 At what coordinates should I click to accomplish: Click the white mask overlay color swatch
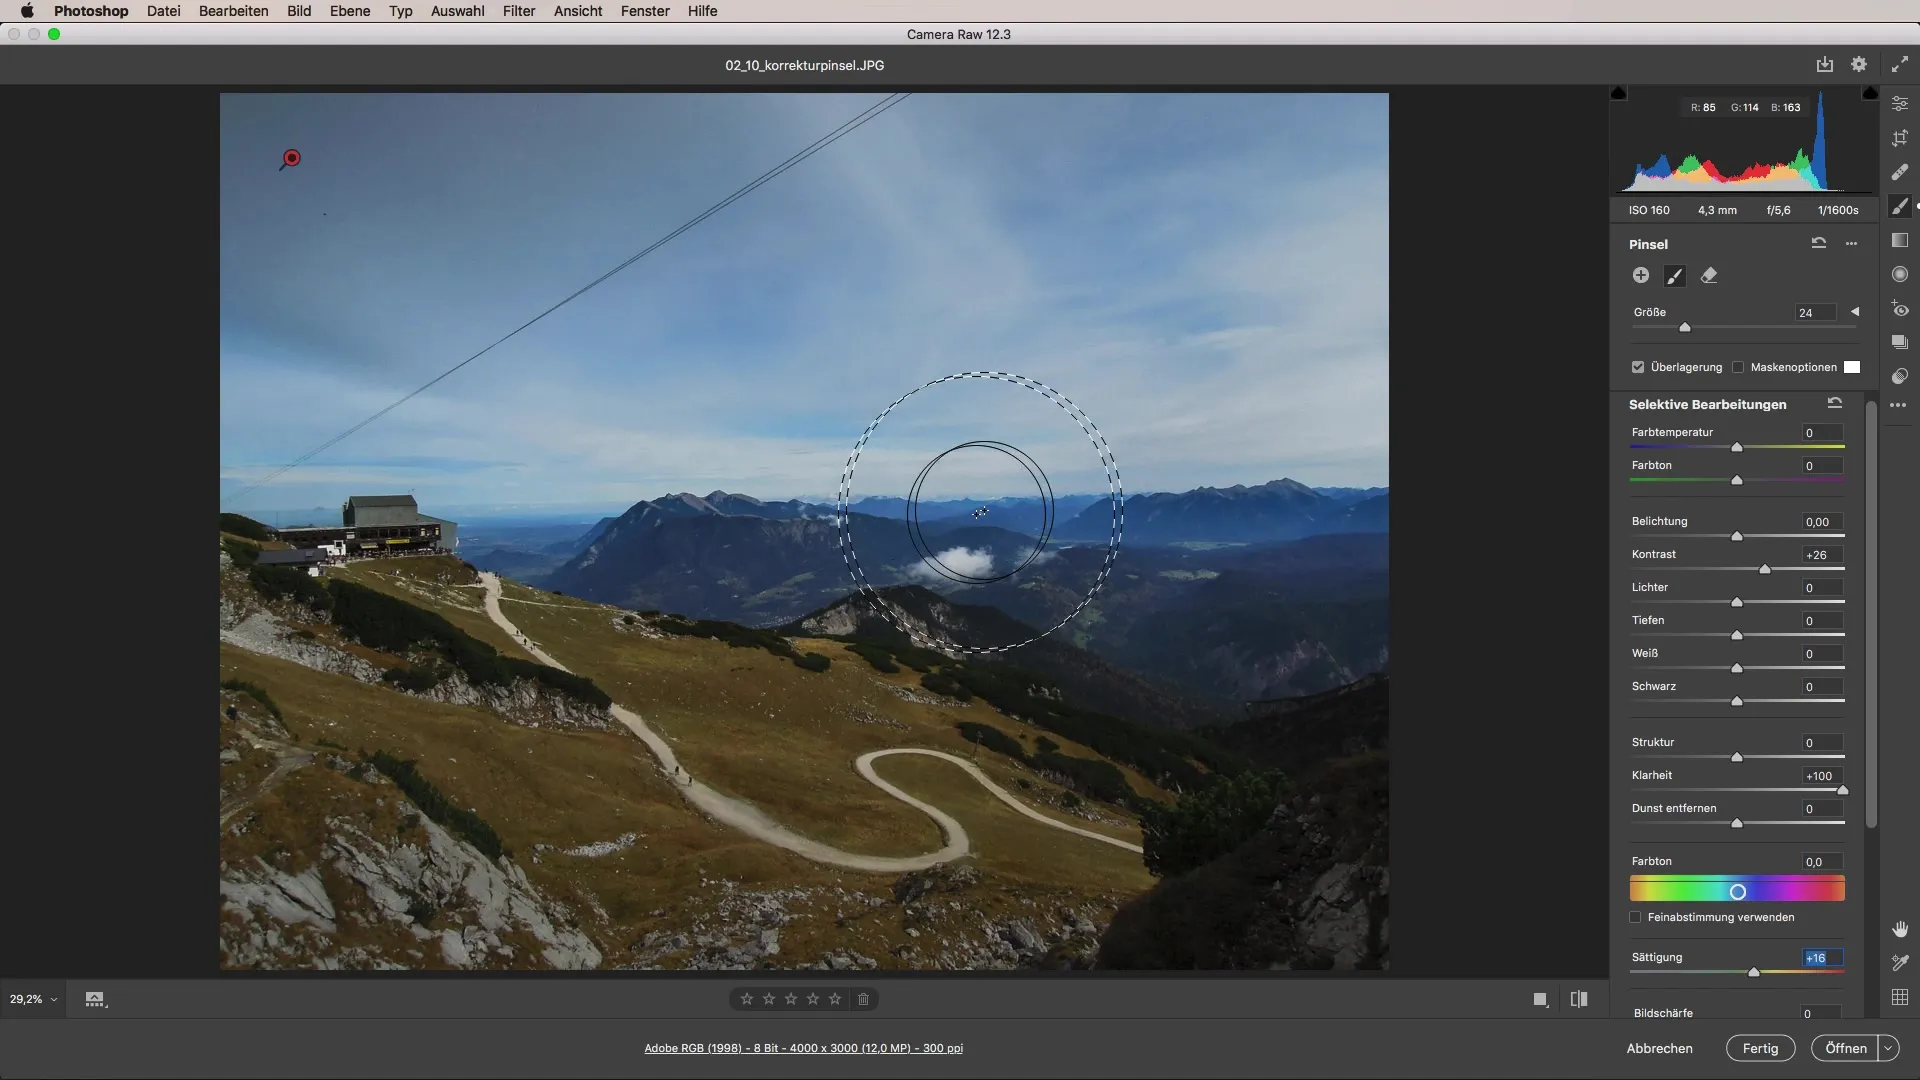click(1852, 367)
